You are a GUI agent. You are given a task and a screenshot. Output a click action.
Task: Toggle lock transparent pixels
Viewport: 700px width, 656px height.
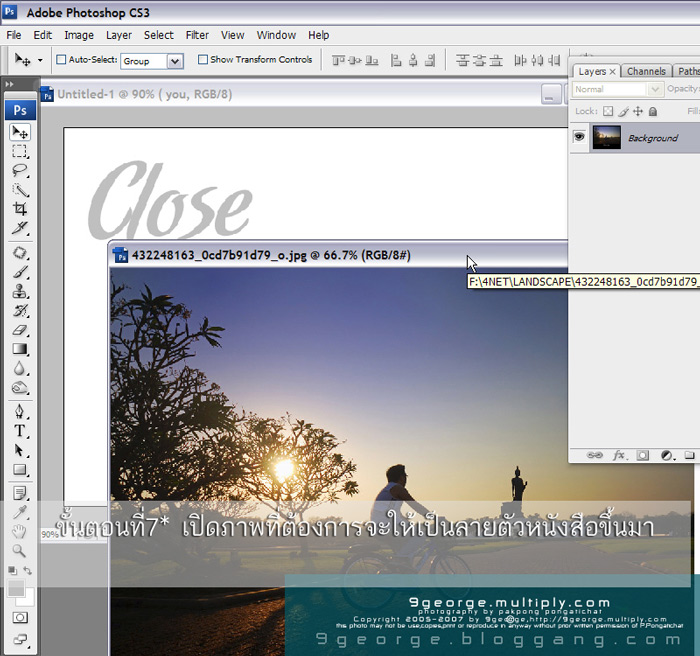[x=608, y=111]
